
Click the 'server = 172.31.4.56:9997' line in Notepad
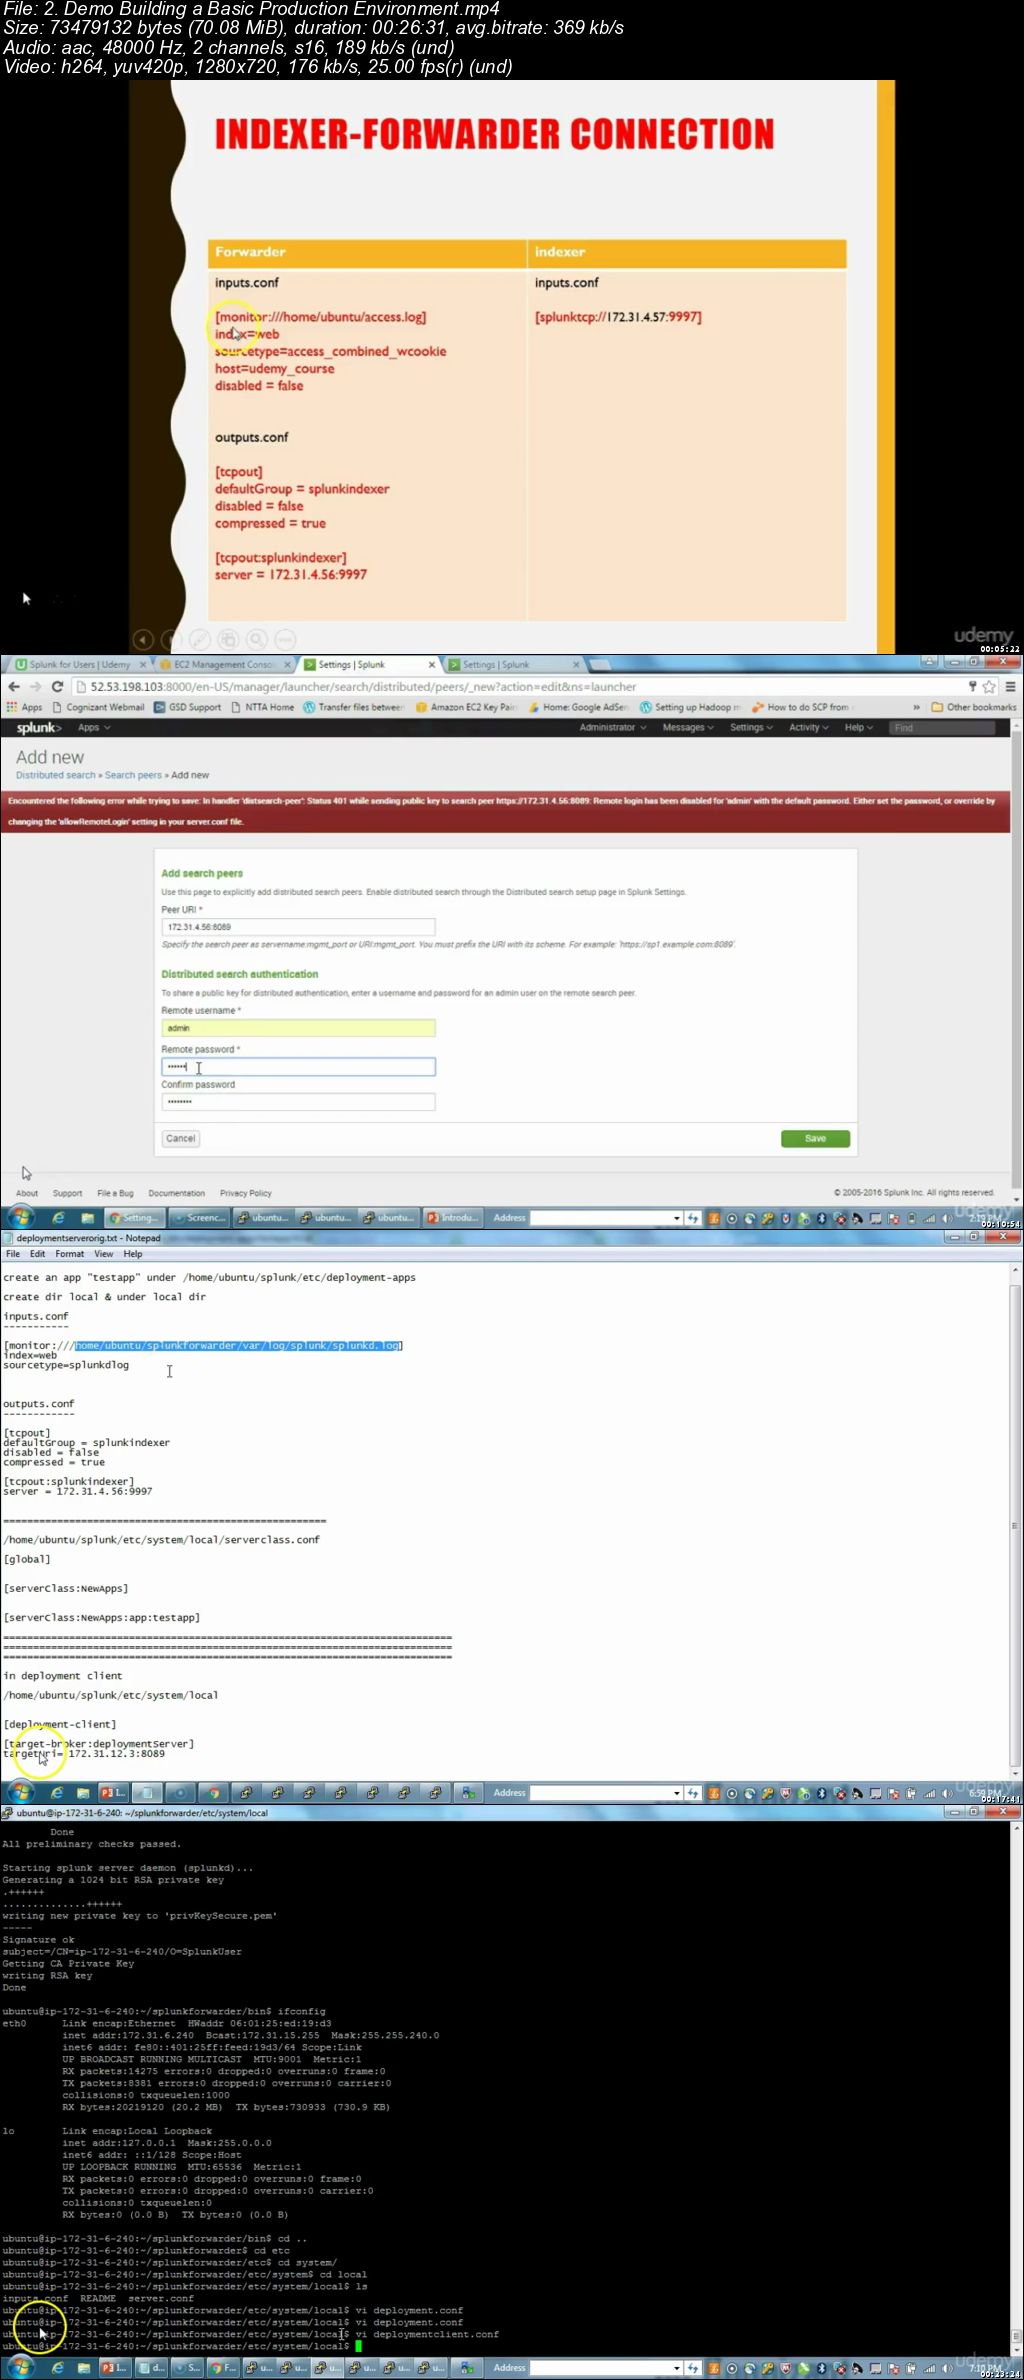pos(78,1491)
